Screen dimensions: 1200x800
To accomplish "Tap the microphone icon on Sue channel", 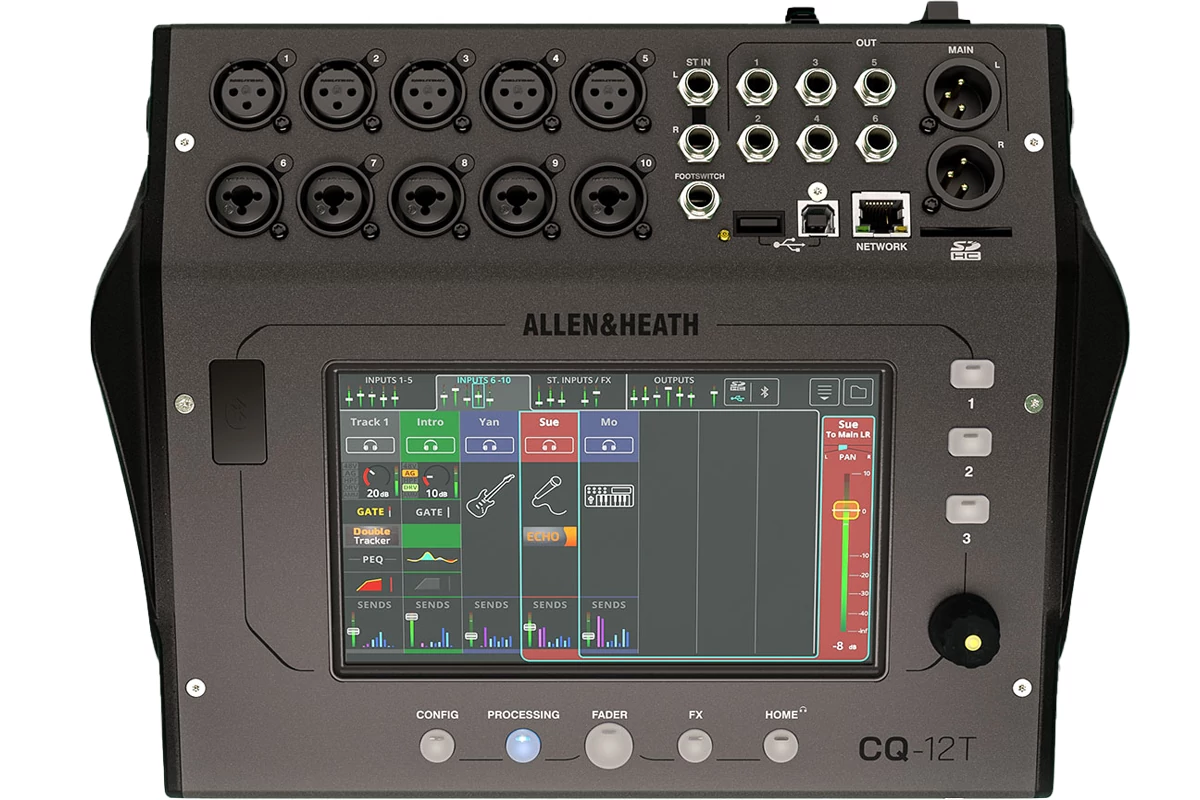I will [x=549, y=494].
